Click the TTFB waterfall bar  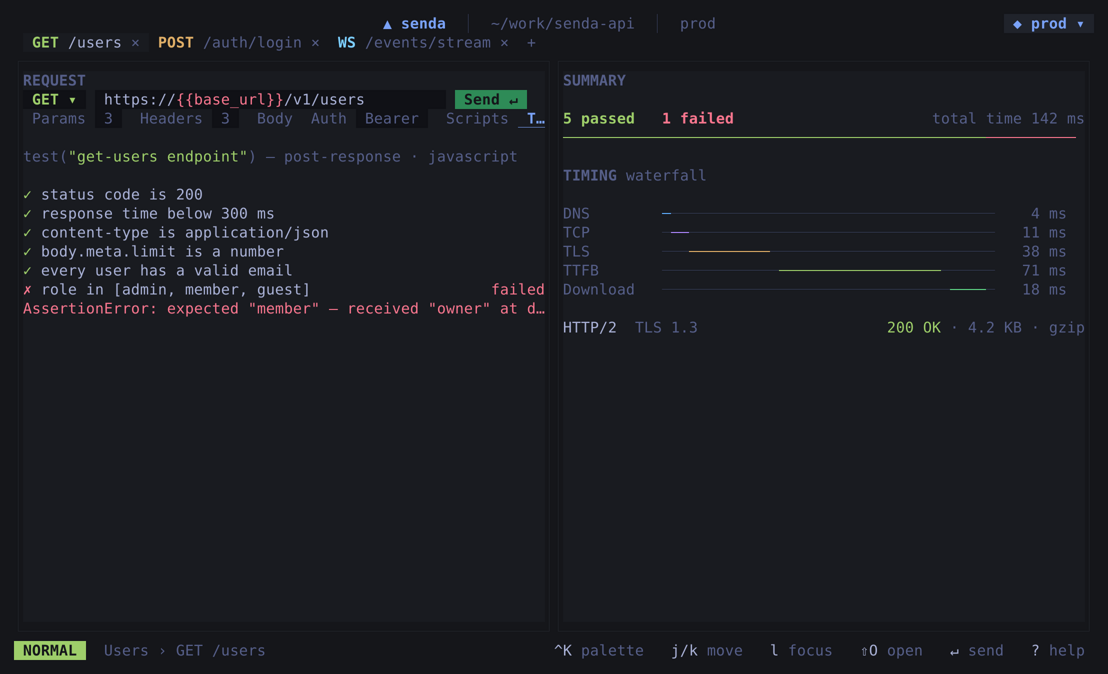[859, 271]
